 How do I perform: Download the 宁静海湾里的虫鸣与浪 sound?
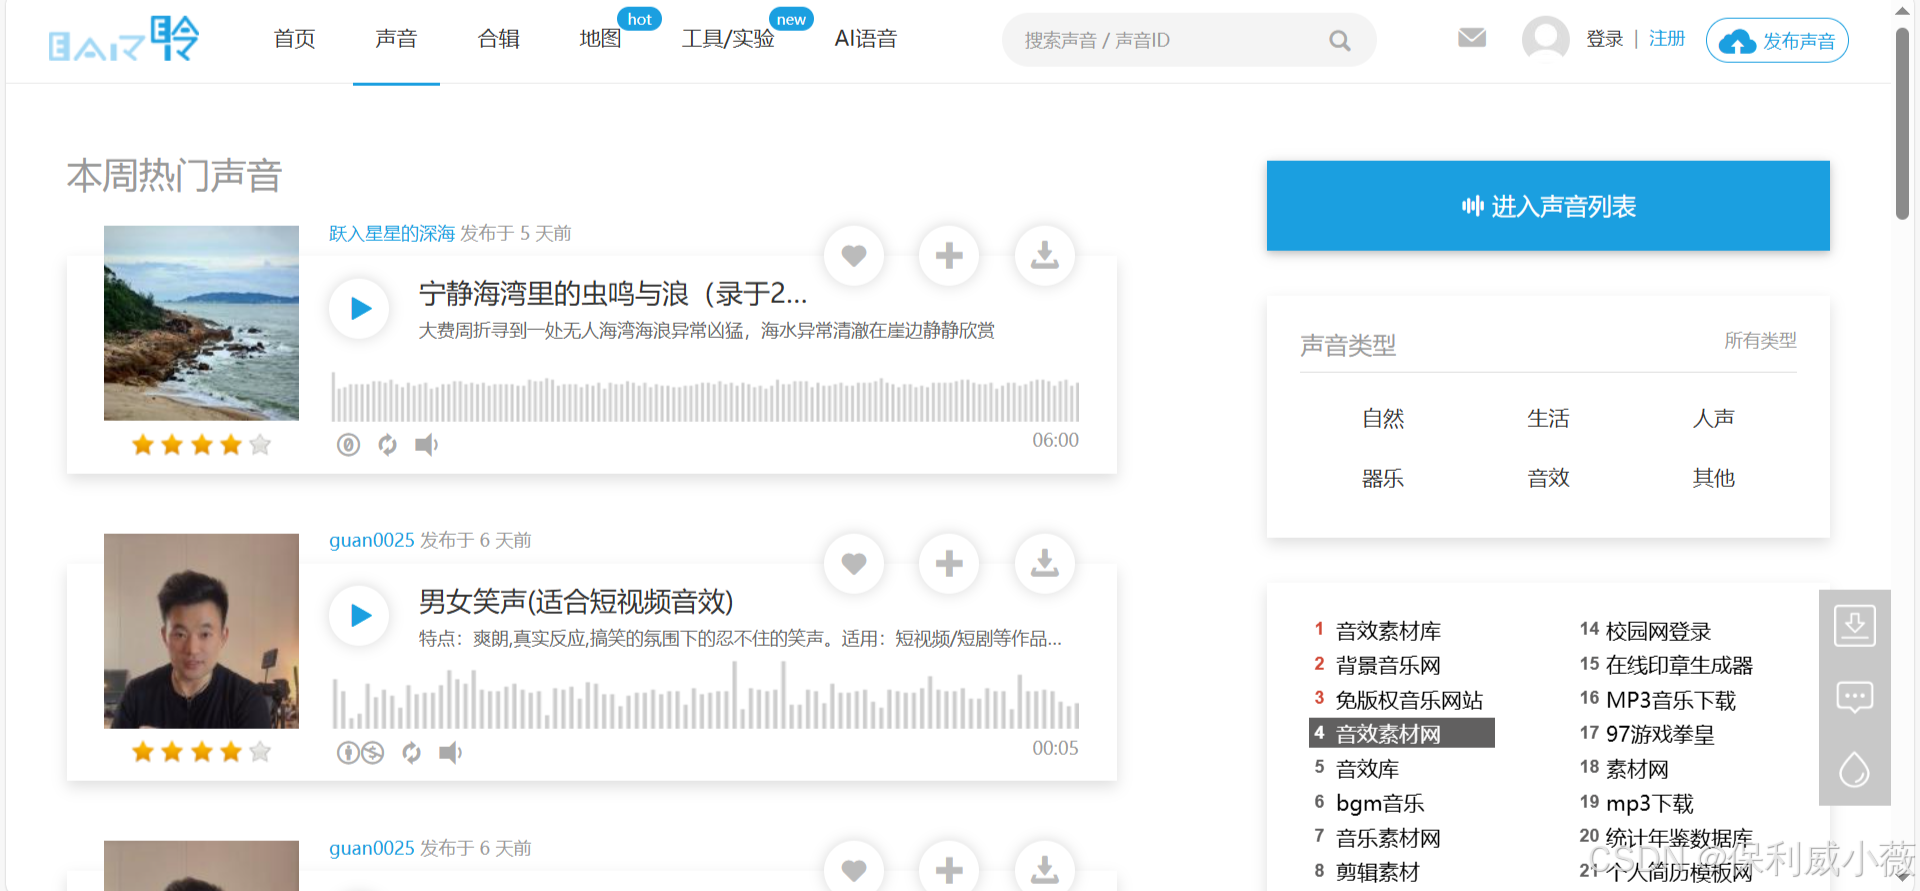click(1045, 256)
